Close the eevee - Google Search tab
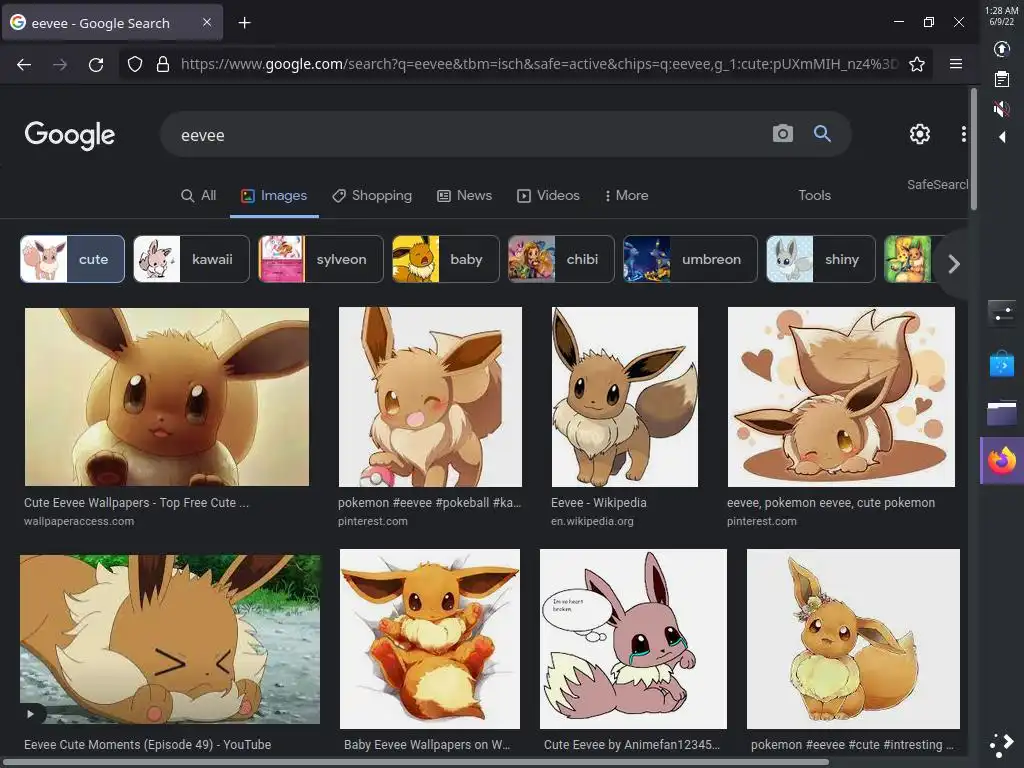This screenshot has height=768, width=1024. tap(207, 22)
